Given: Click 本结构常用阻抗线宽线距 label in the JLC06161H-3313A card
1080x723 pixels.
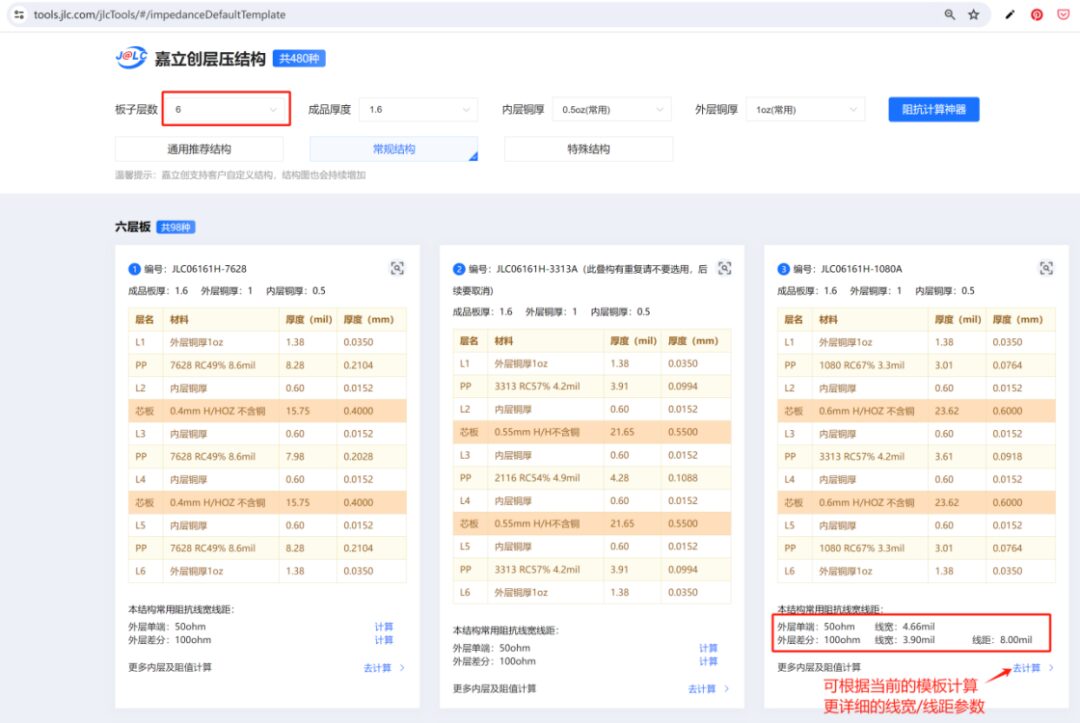Looking at the screenshot, I should (506, 630).
